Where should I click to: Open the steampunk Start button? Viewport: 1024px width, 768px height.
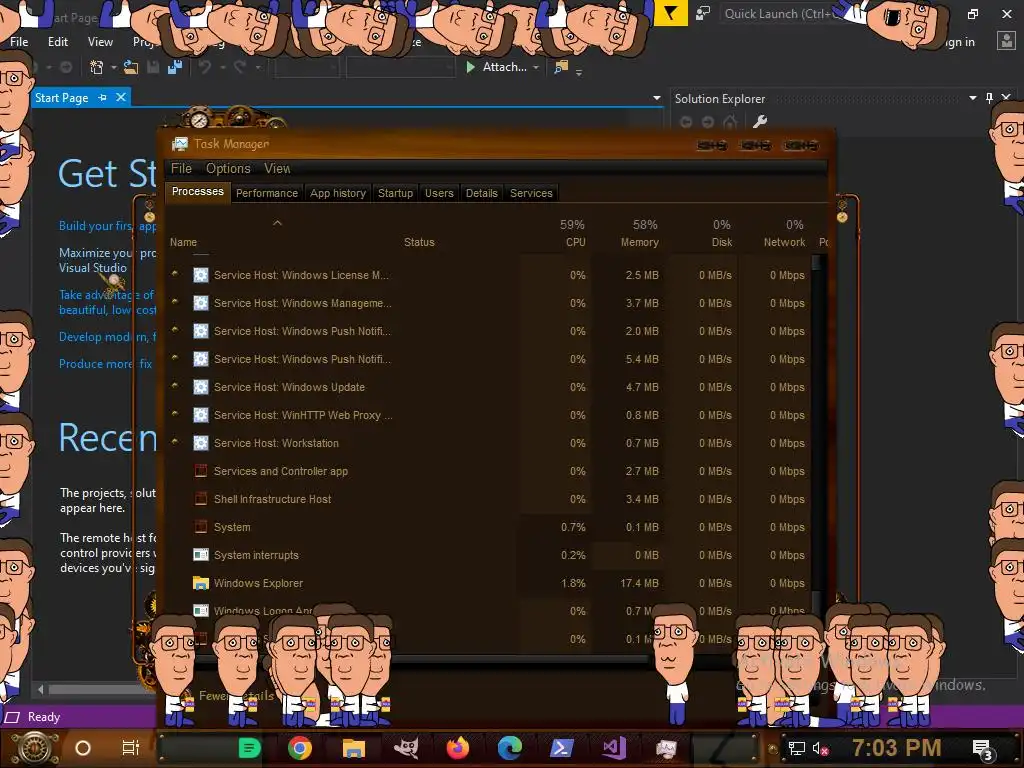35,748
